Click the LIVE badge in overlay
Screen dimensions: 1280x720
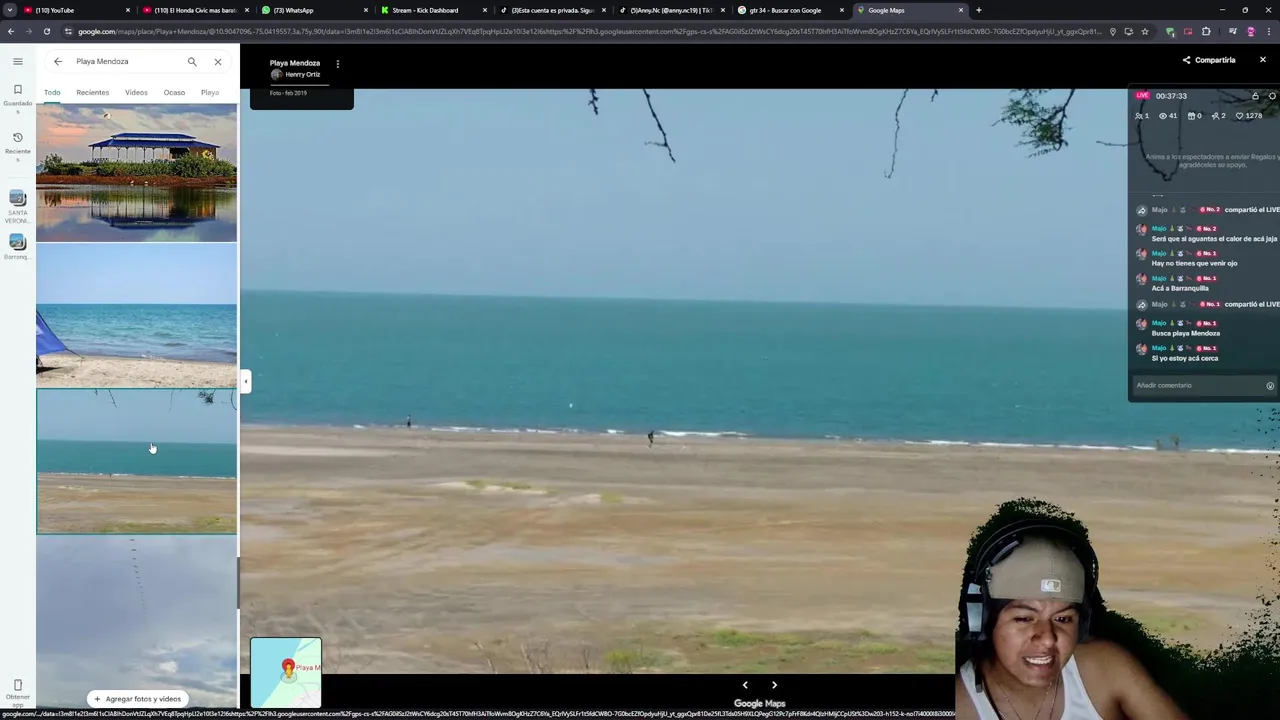[x=1142, y=96]
